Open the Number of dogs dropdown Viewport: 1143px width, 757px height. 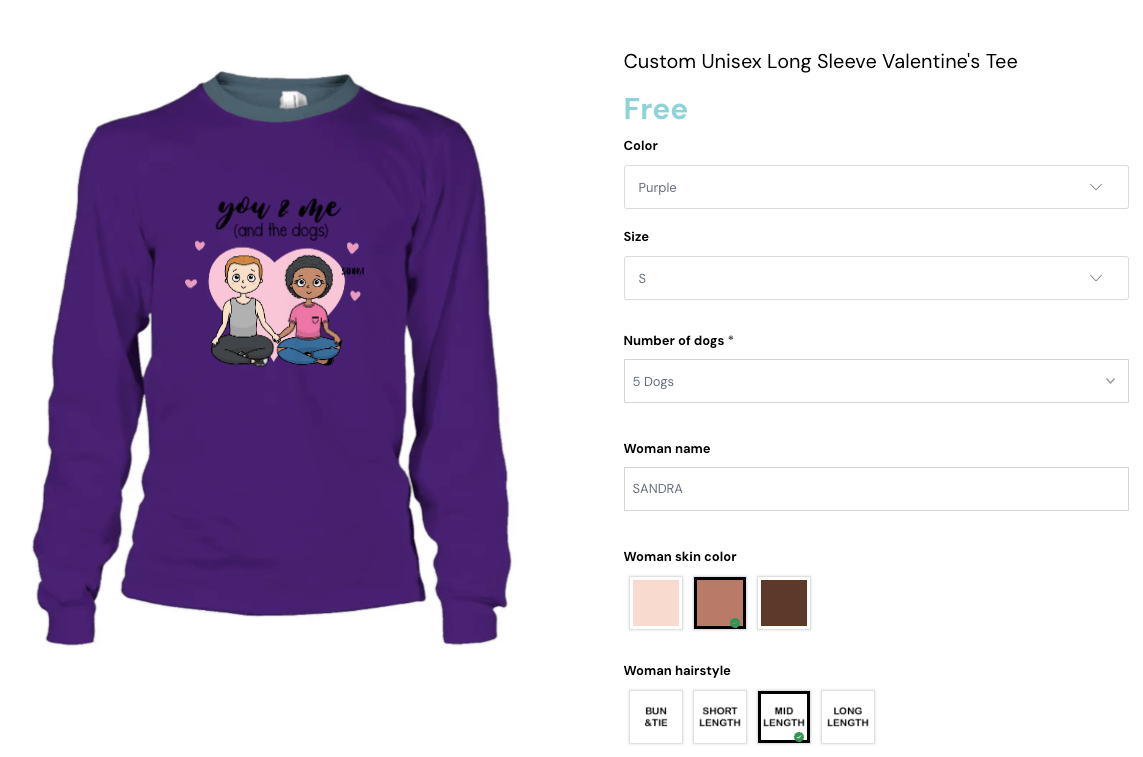click(876, 381)
